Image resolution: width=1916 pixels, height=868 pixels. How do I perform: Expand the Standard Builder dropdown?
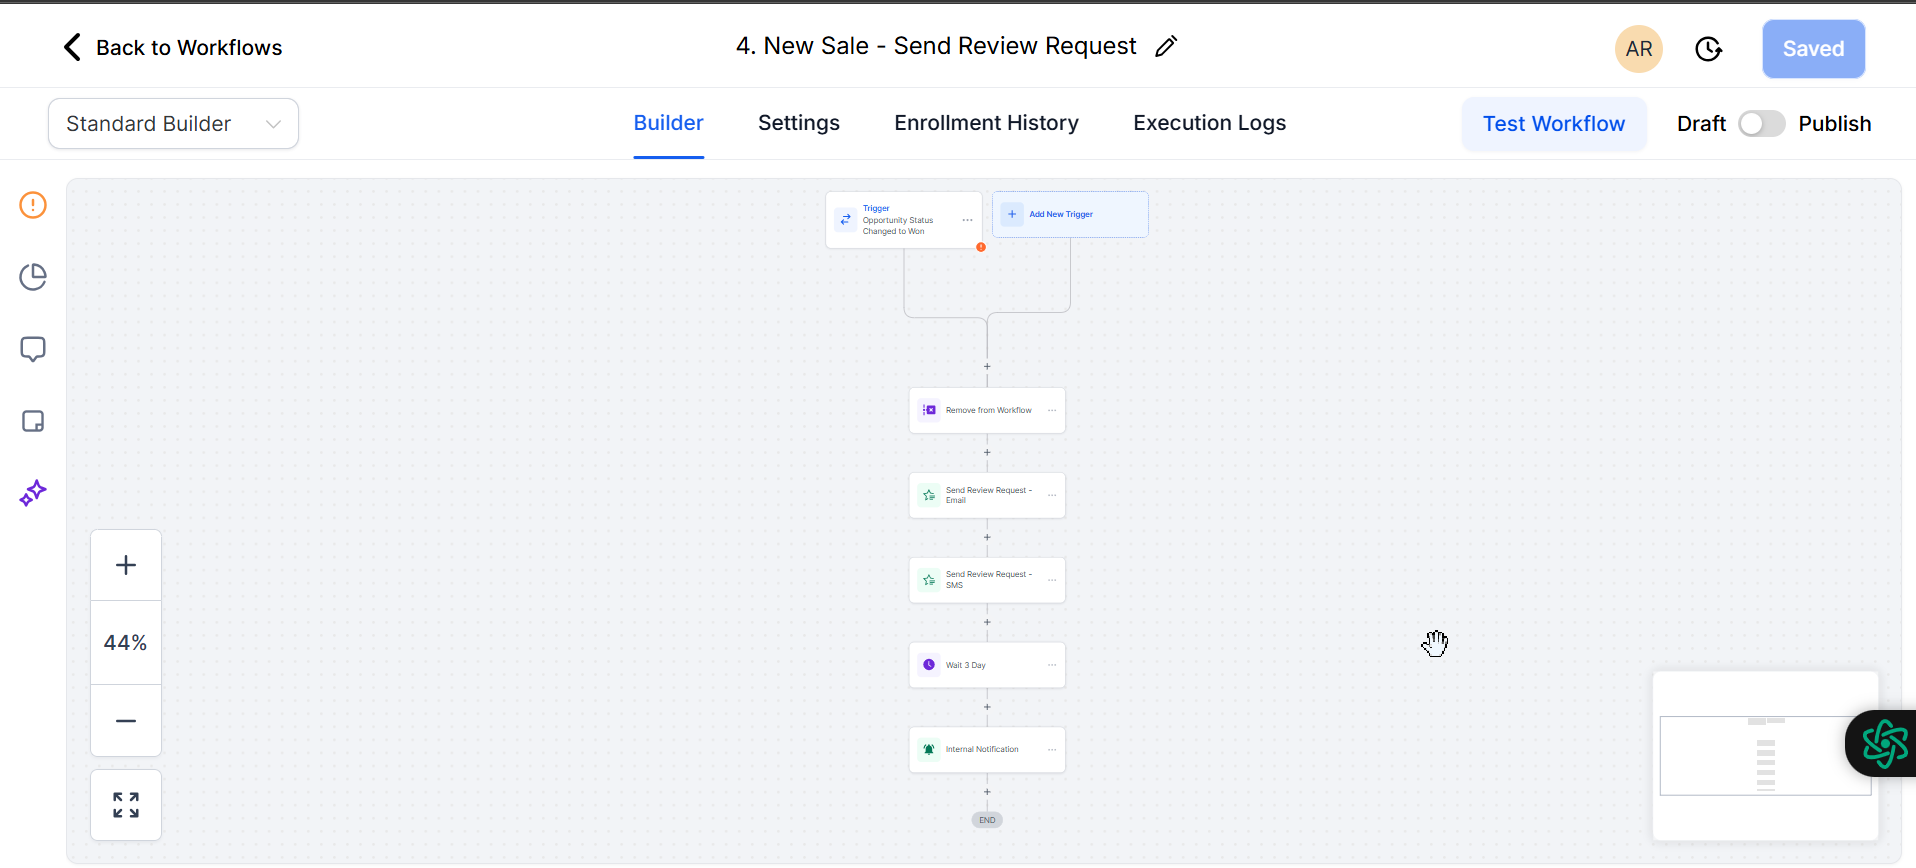(x=173, y=124)
